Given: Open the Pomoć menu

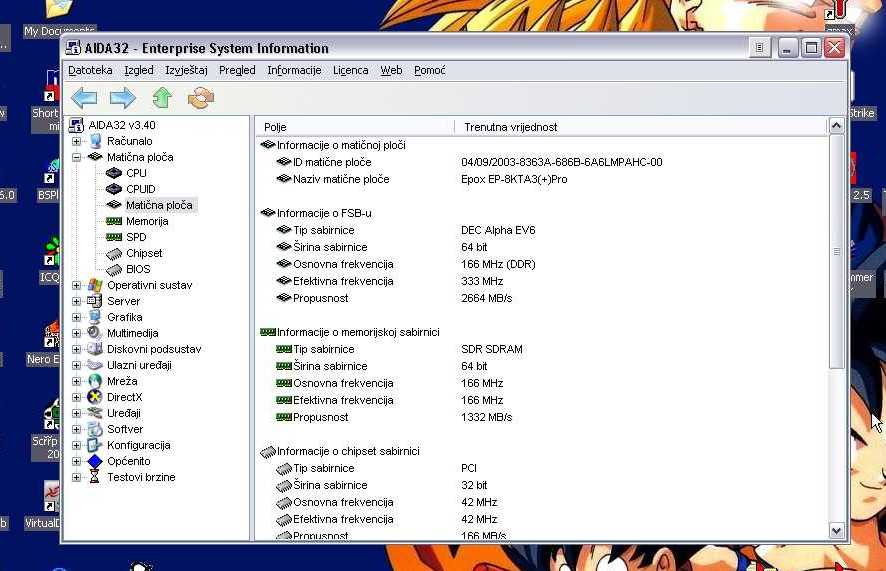Looking at the screenshot, I should pyautogui.click(x=429, y=70).
